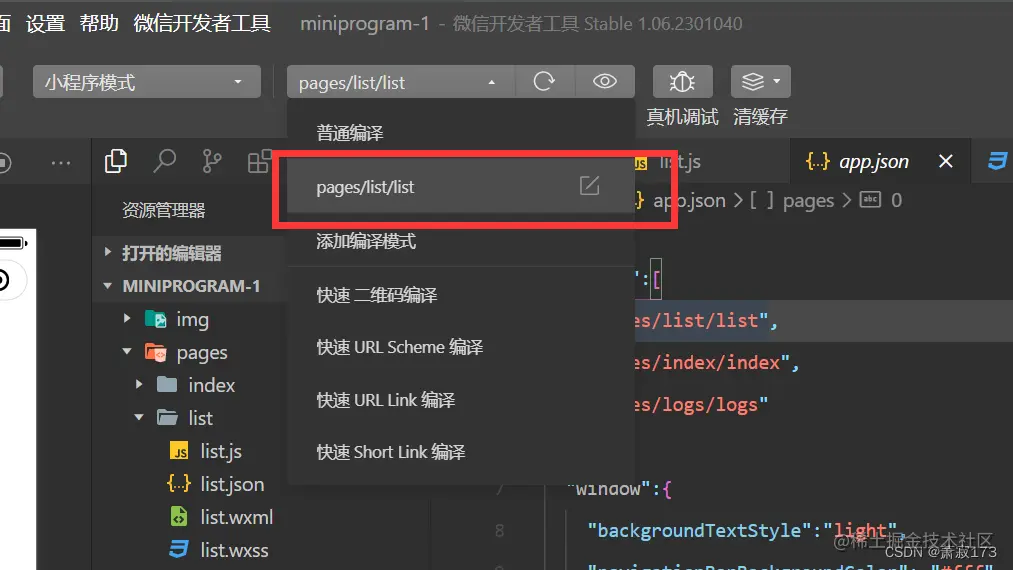Click the 清缓存 label
1013x570 pixels.
760,117
